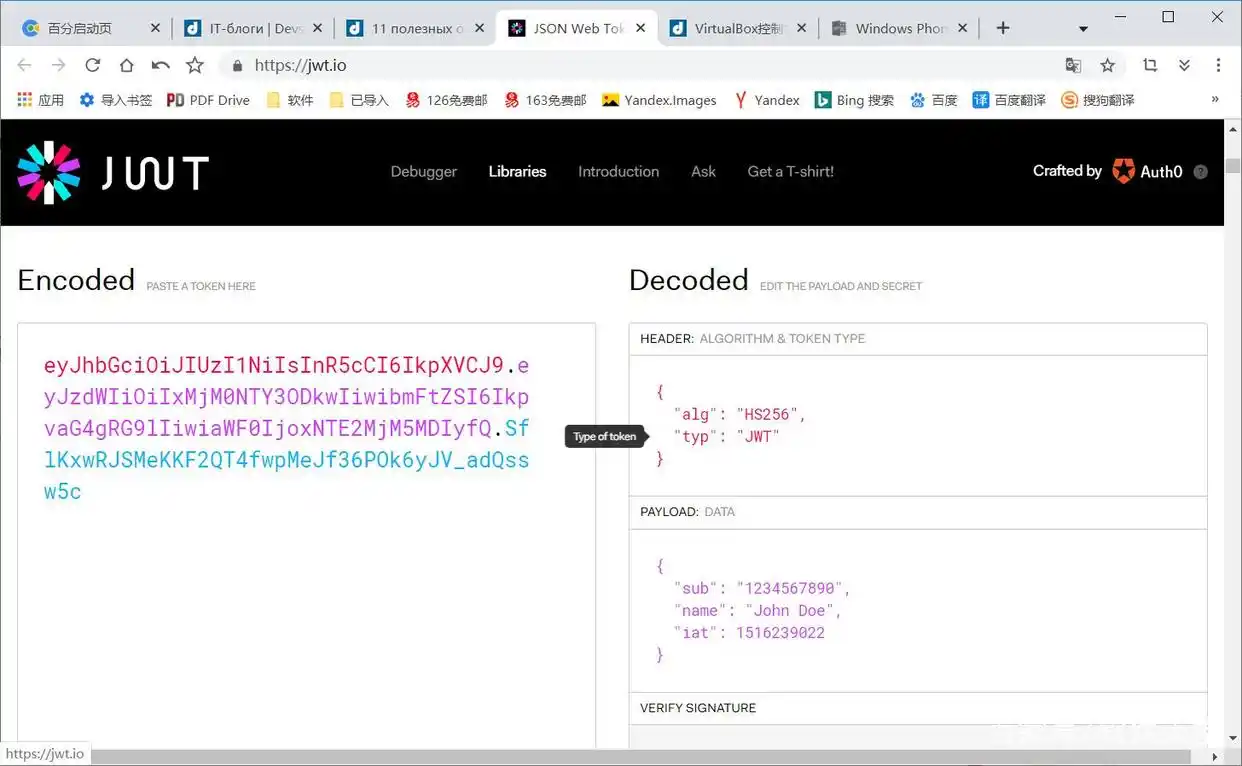The height and width of the screenshot is (766, 1242).
Task: Open the Debugger section link
Action: coord(423,171)
